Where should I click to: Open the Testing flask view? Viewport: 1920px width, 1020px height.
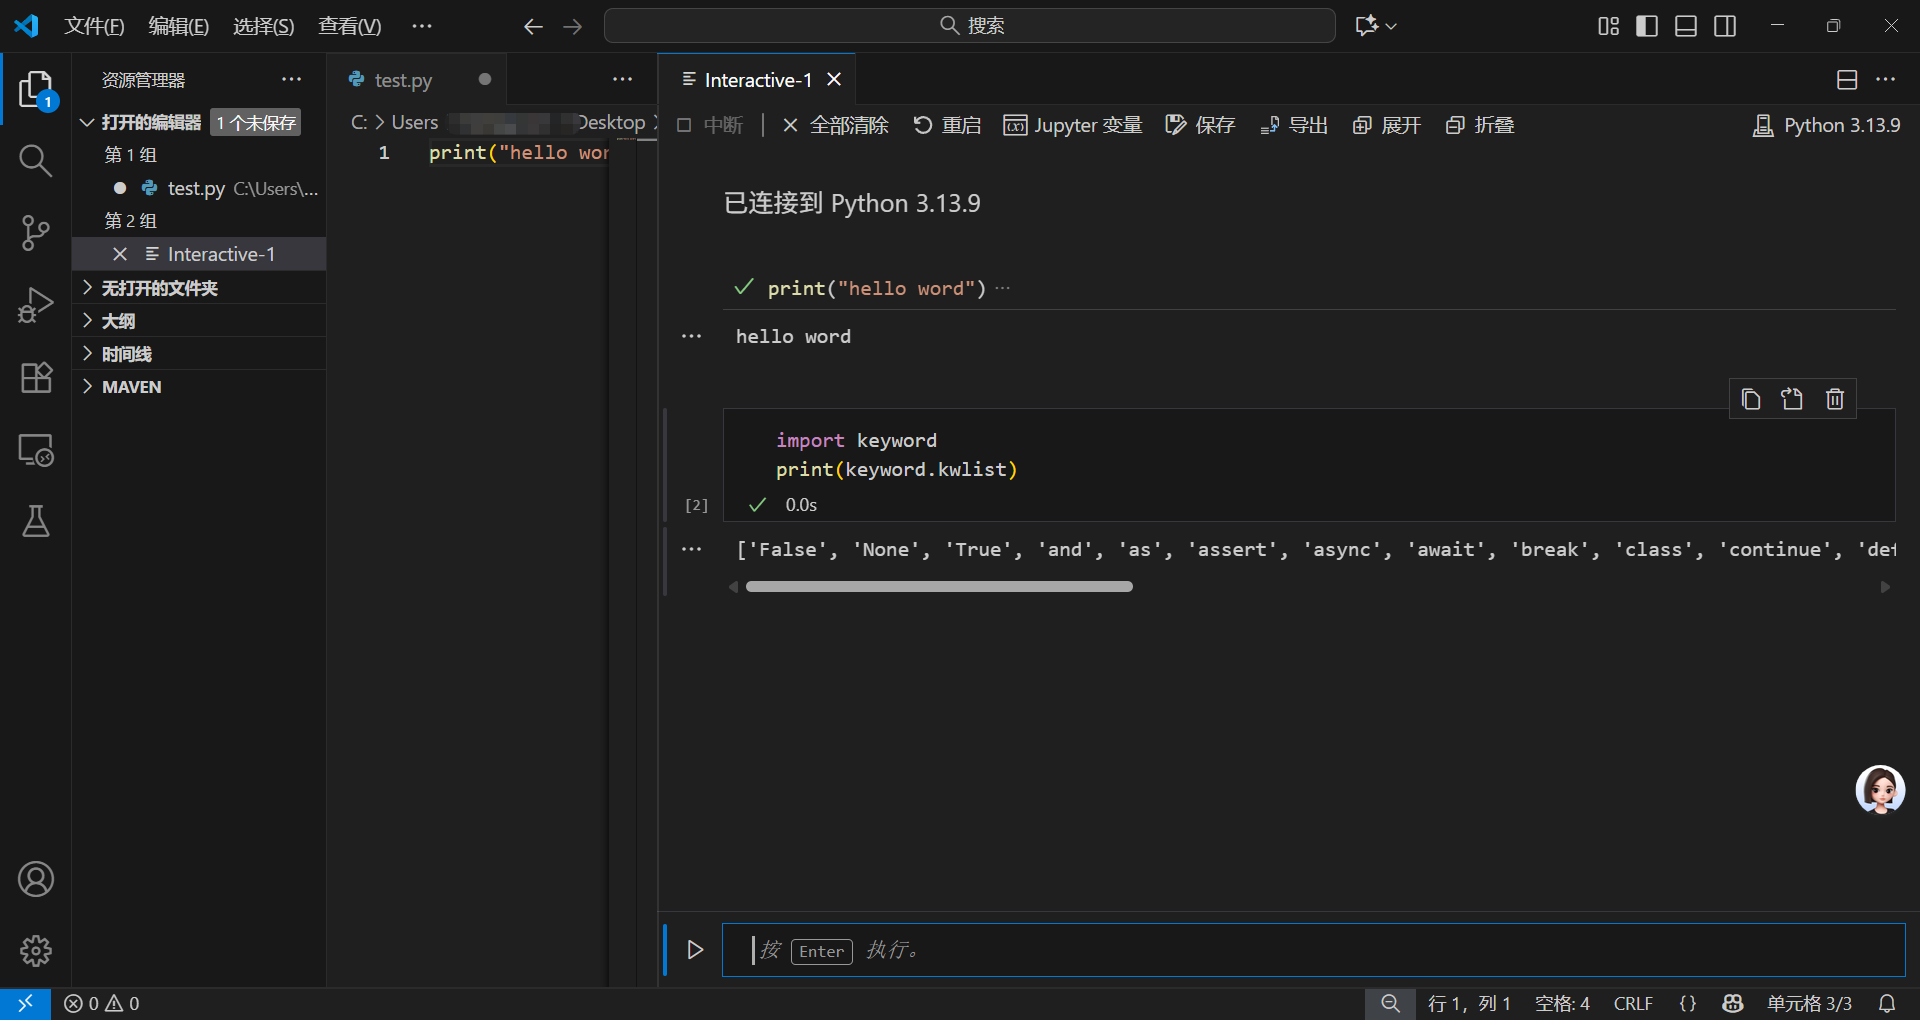[35, 521]
